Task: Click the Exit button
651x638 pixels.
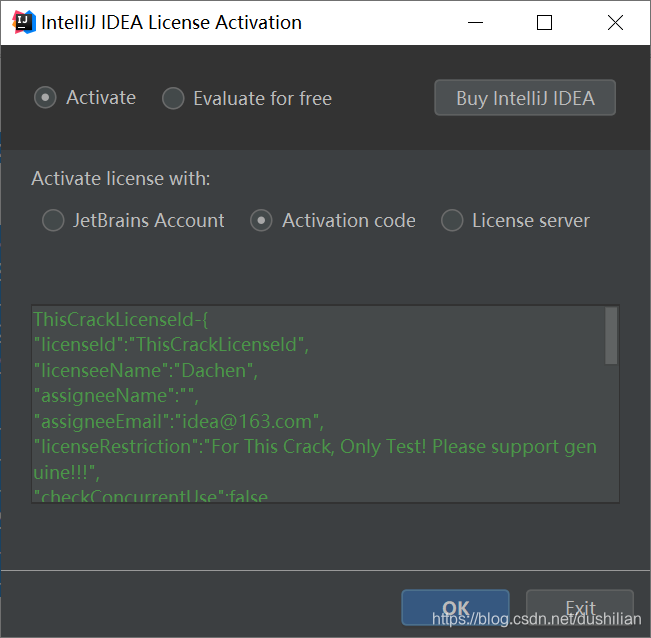Action: [580, 608]
